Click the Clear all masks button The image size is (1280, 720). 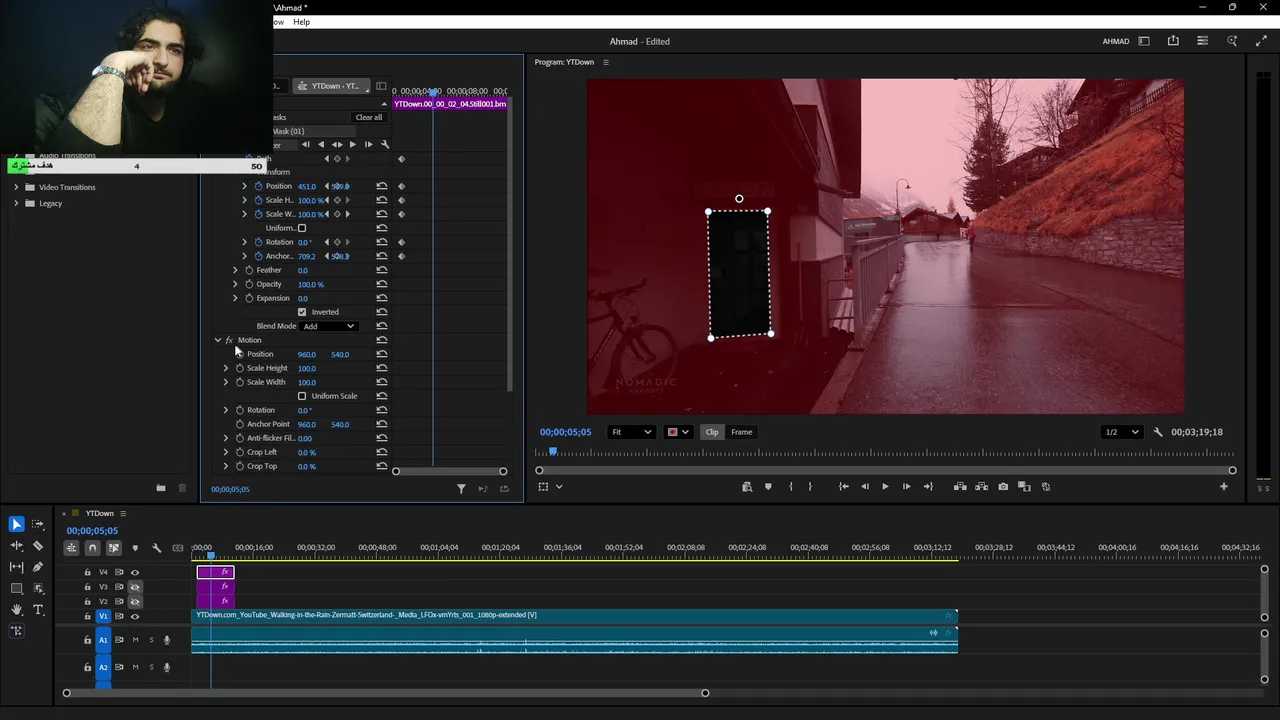point(369,117)
